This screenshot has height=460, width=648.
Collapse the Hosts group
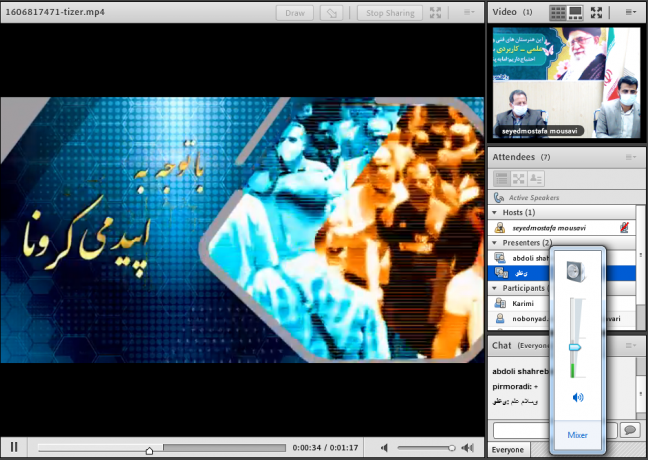(493, 212)
